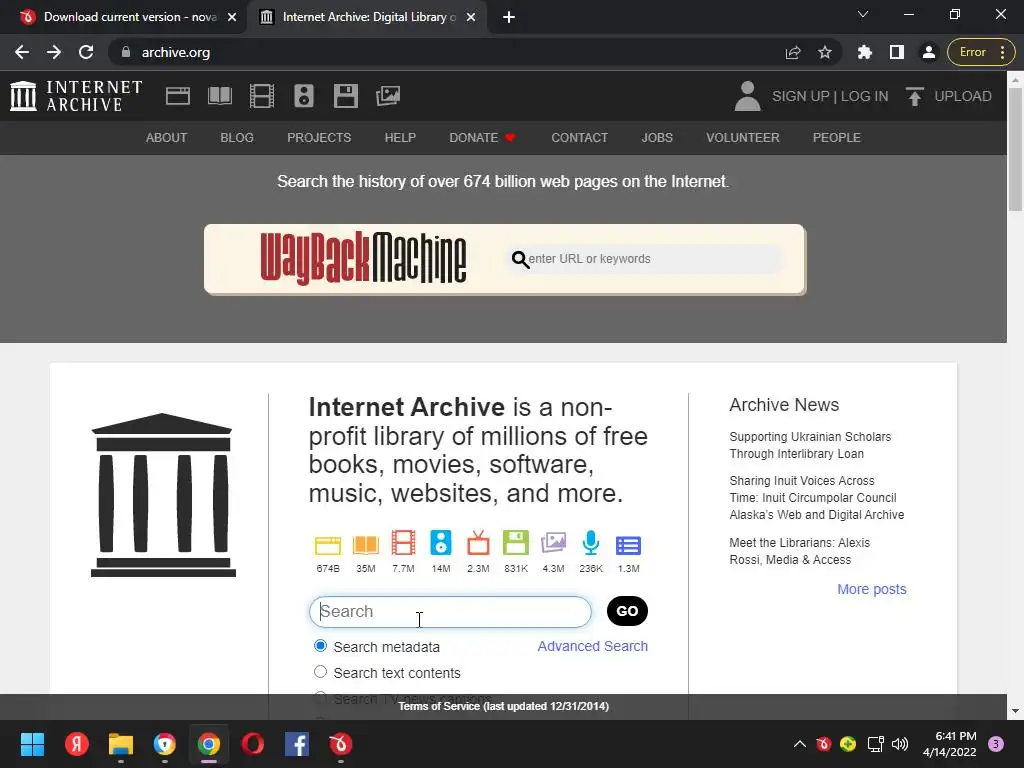Viewport: 1024px width, 768px height.
Task: Open the Audio speaker icon in top navigation
Action: [x=304, y=96]
